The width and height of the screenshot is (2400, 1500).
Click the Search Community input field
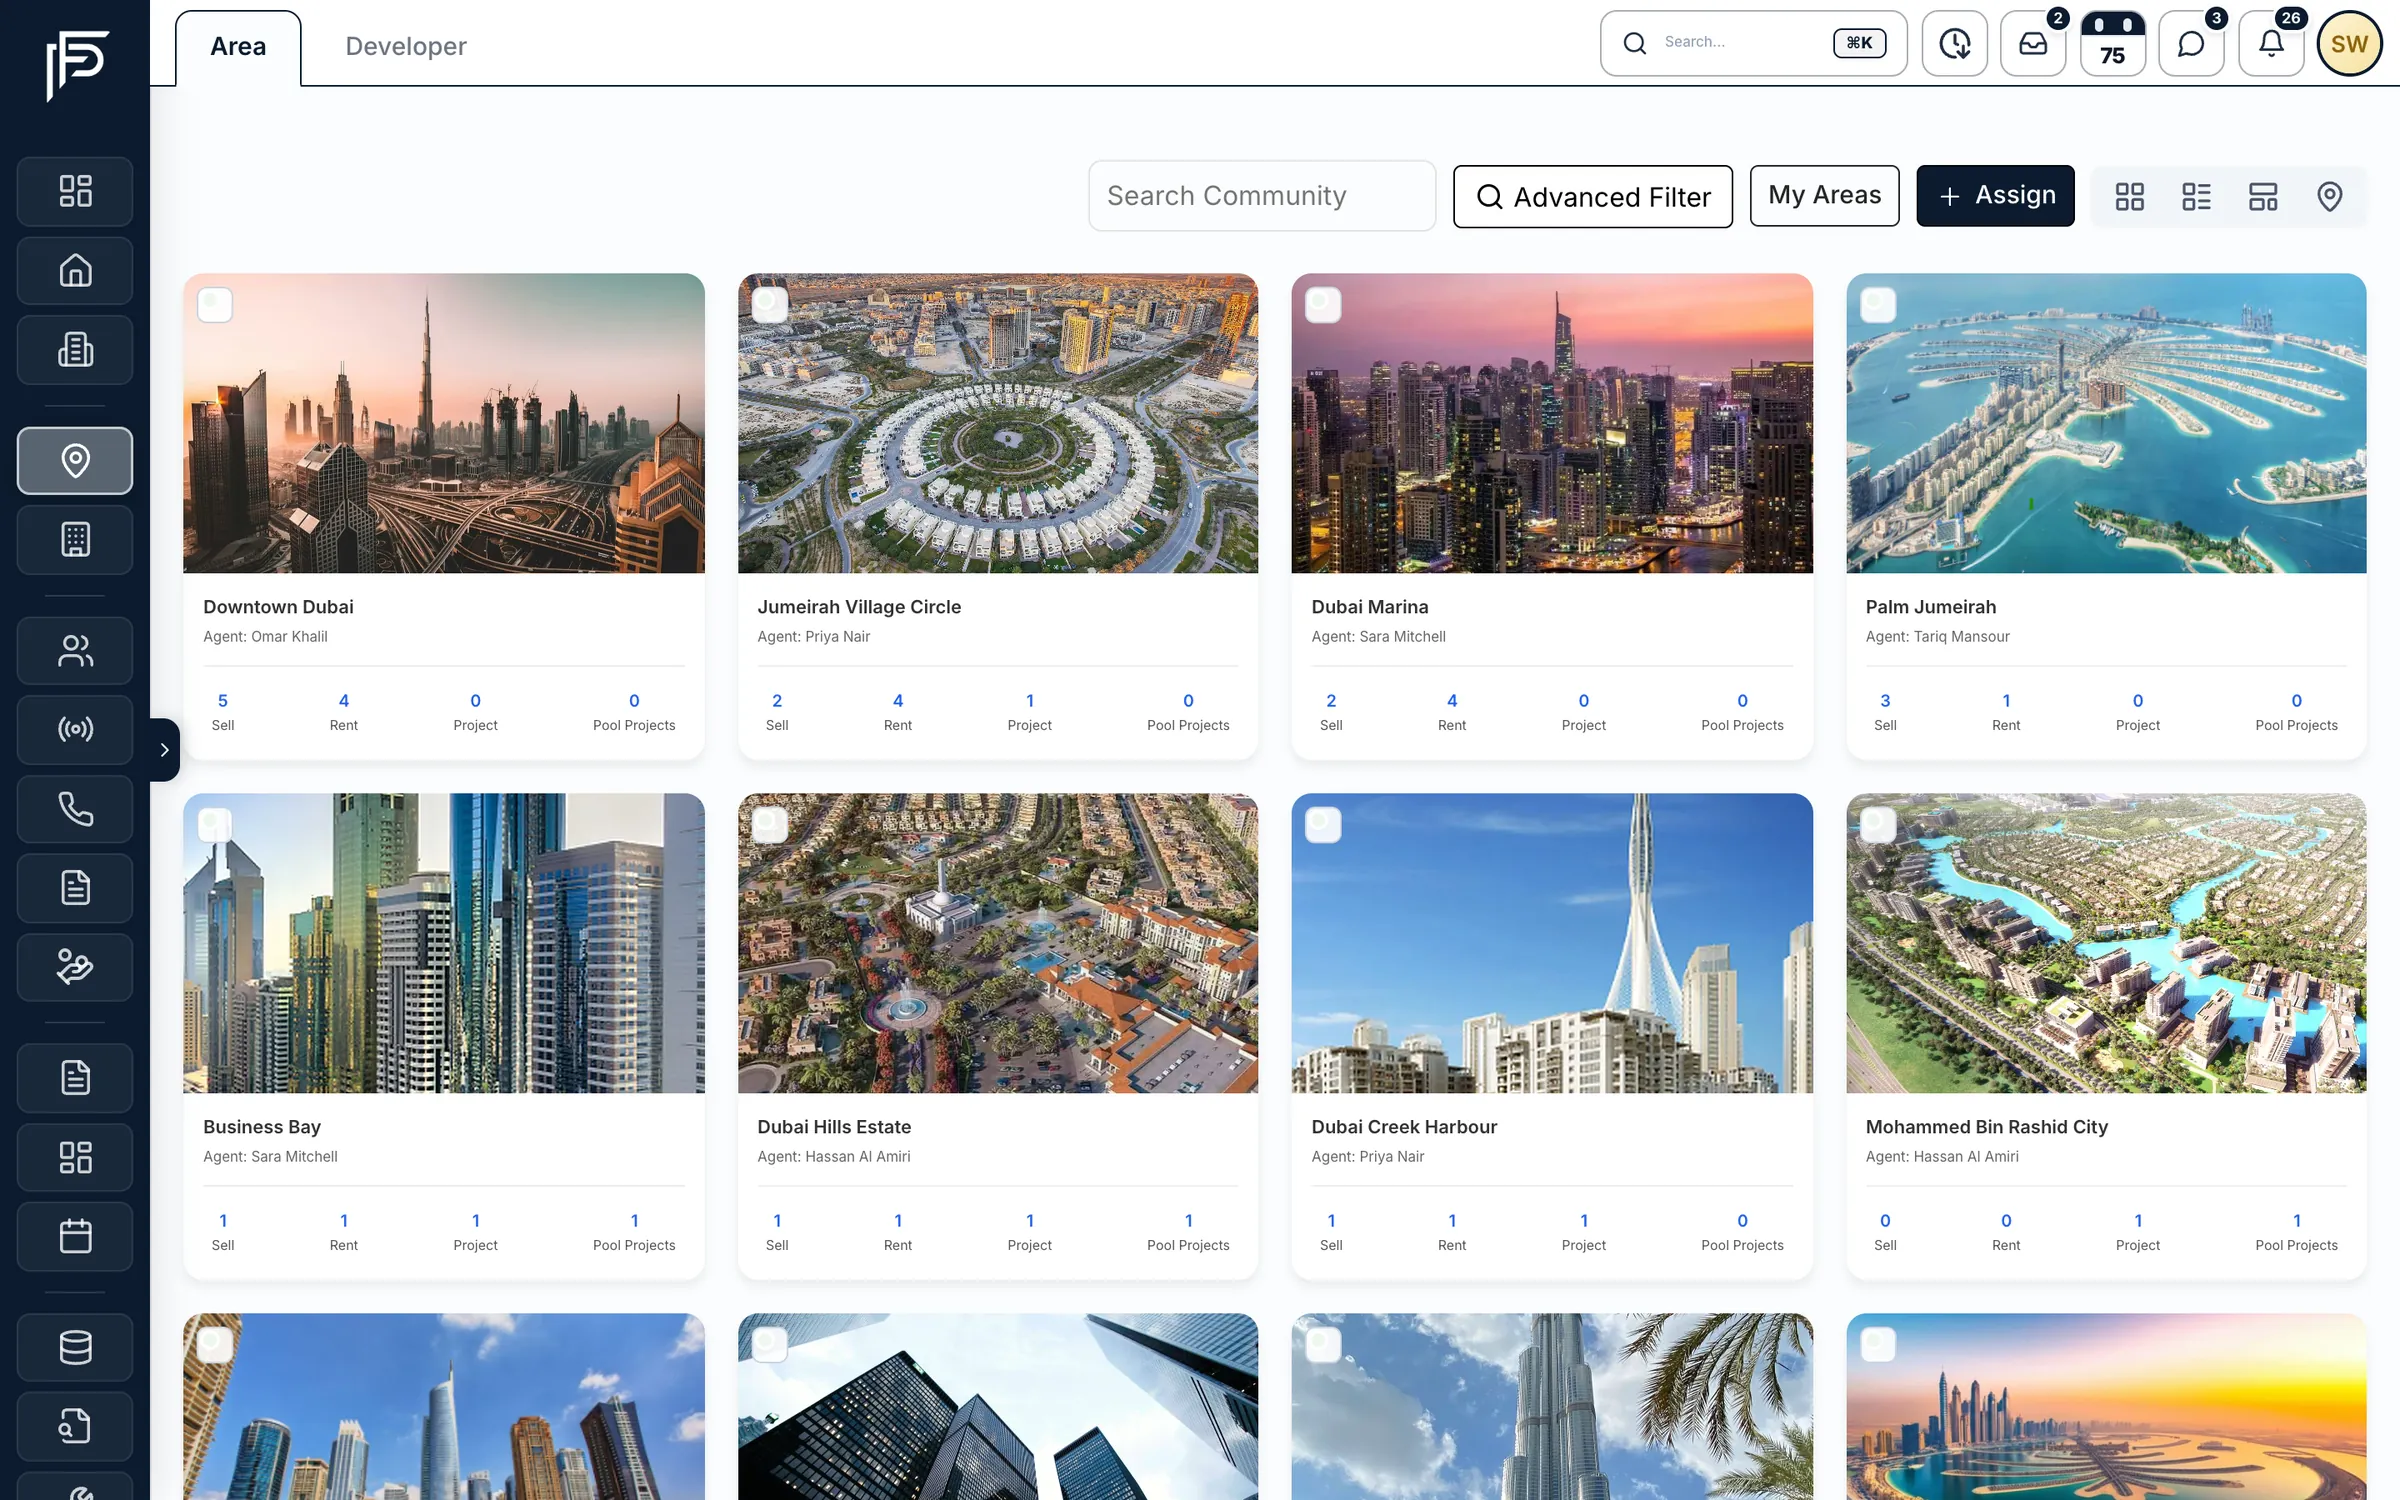[x=1262, y=196]
